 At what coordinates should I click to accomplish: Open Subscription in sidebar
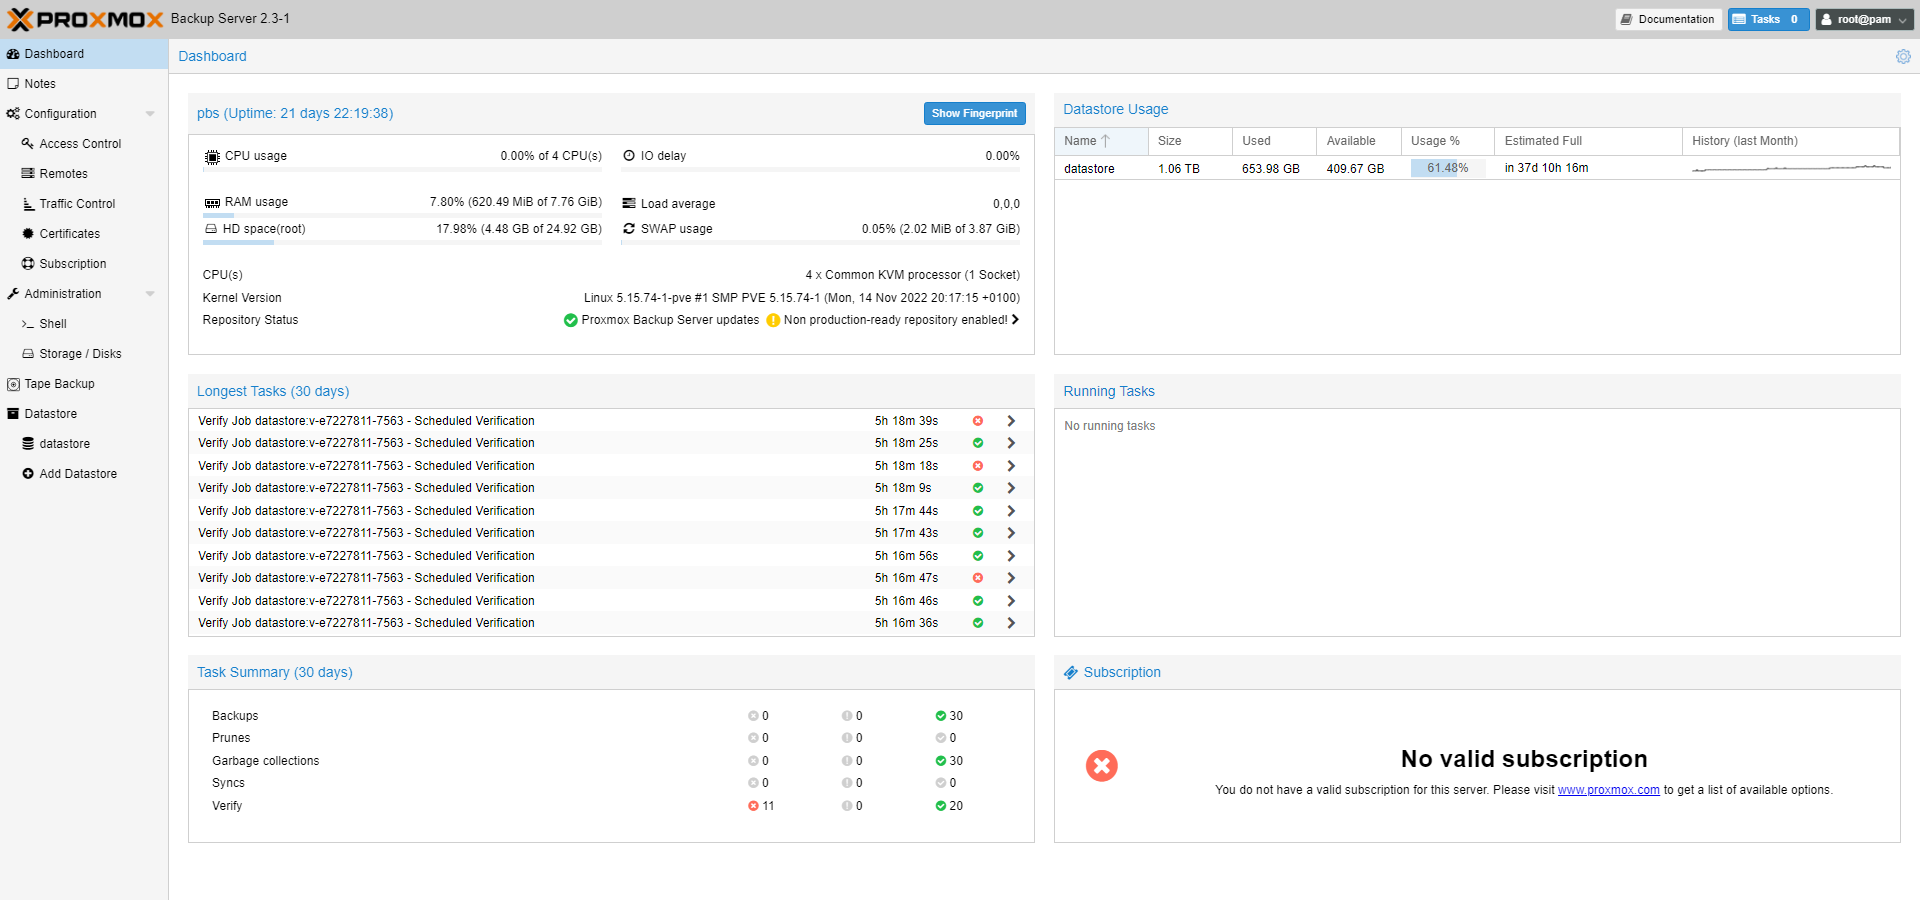click(84, 264)
